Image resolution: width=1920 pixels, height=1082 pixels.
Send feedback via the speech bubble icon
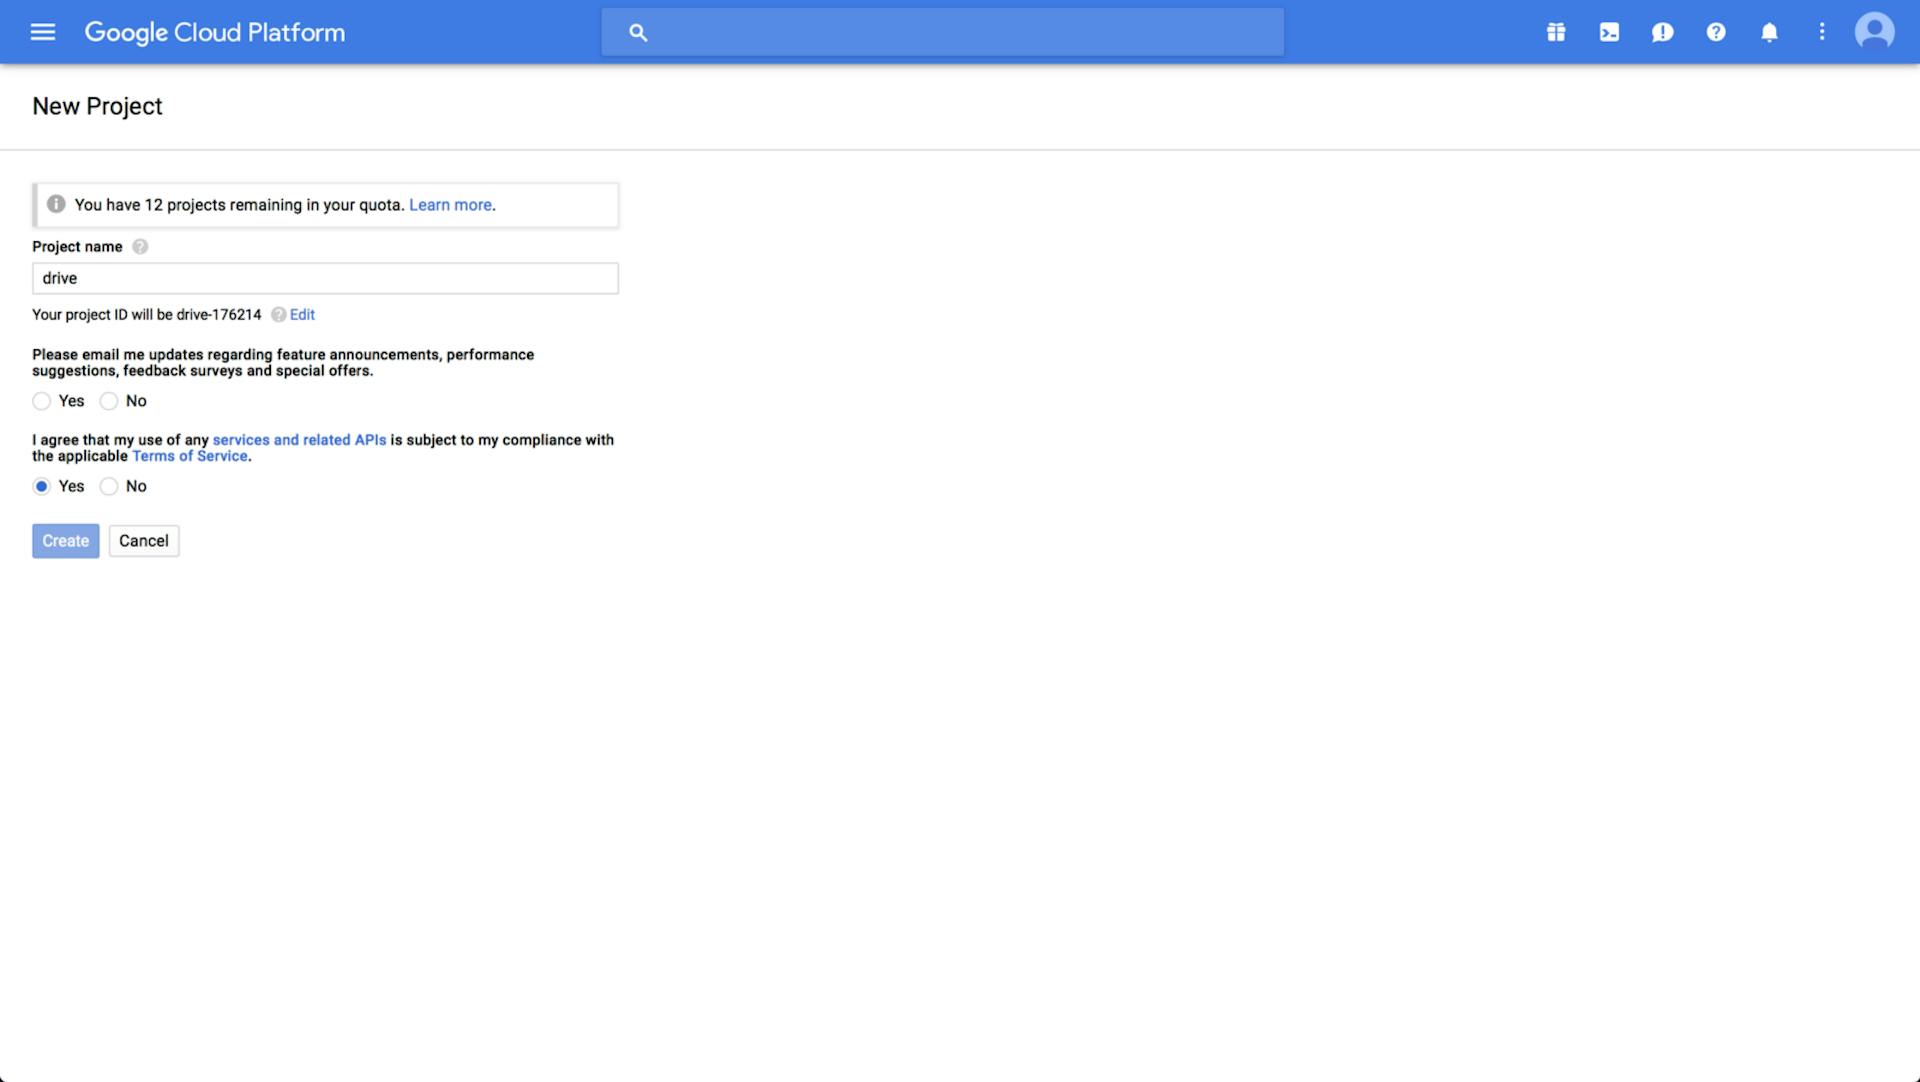1663,31
